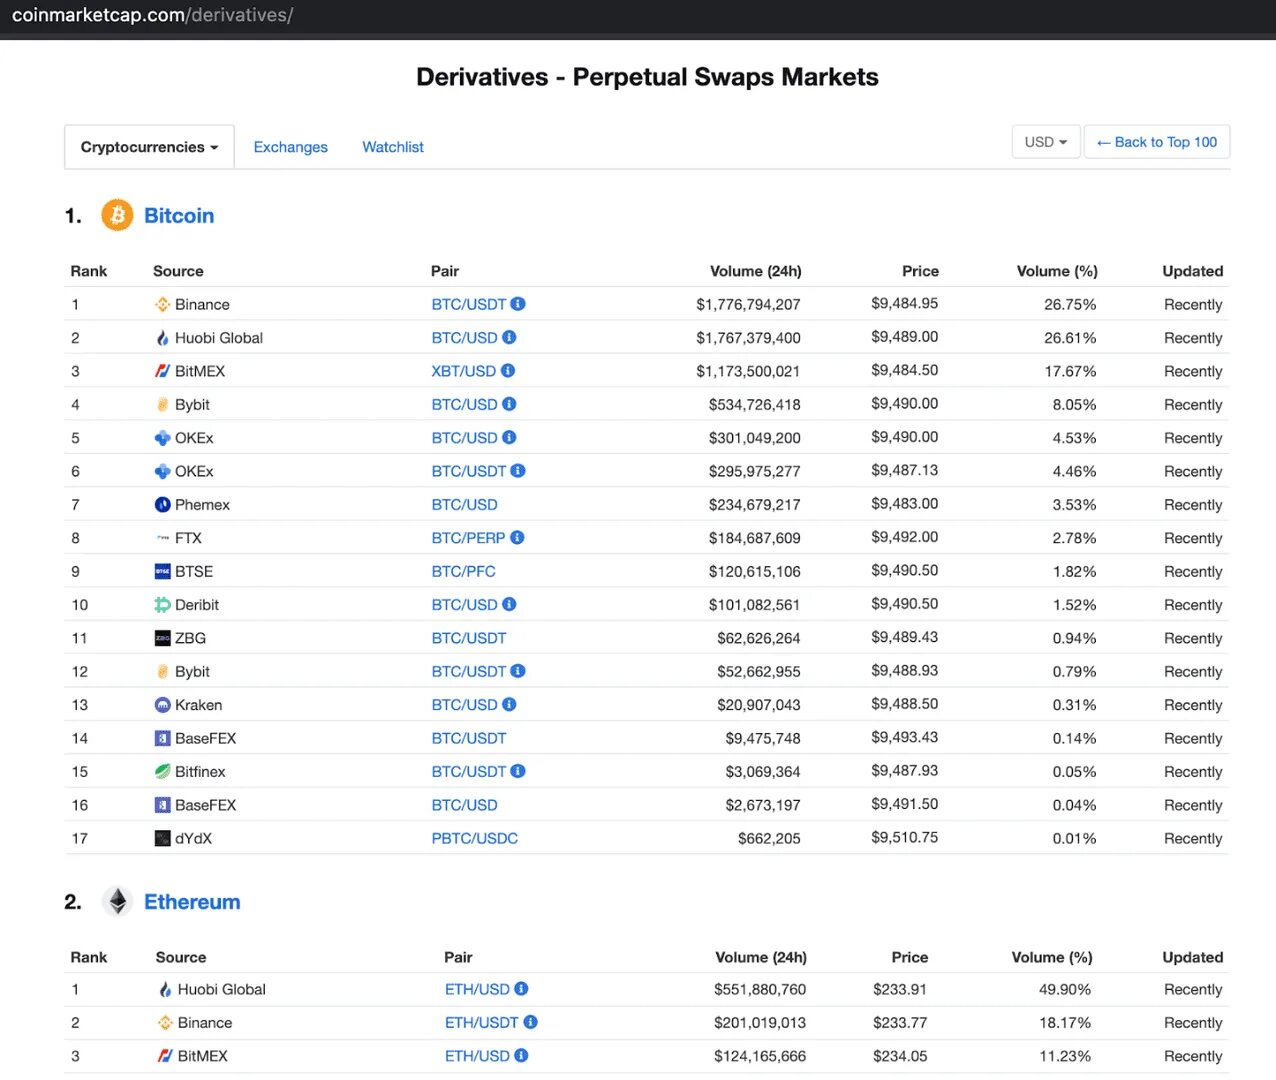Click the Back to Top 100 button
This screenshot has width=1276, height=1080.
(1157, 142)
